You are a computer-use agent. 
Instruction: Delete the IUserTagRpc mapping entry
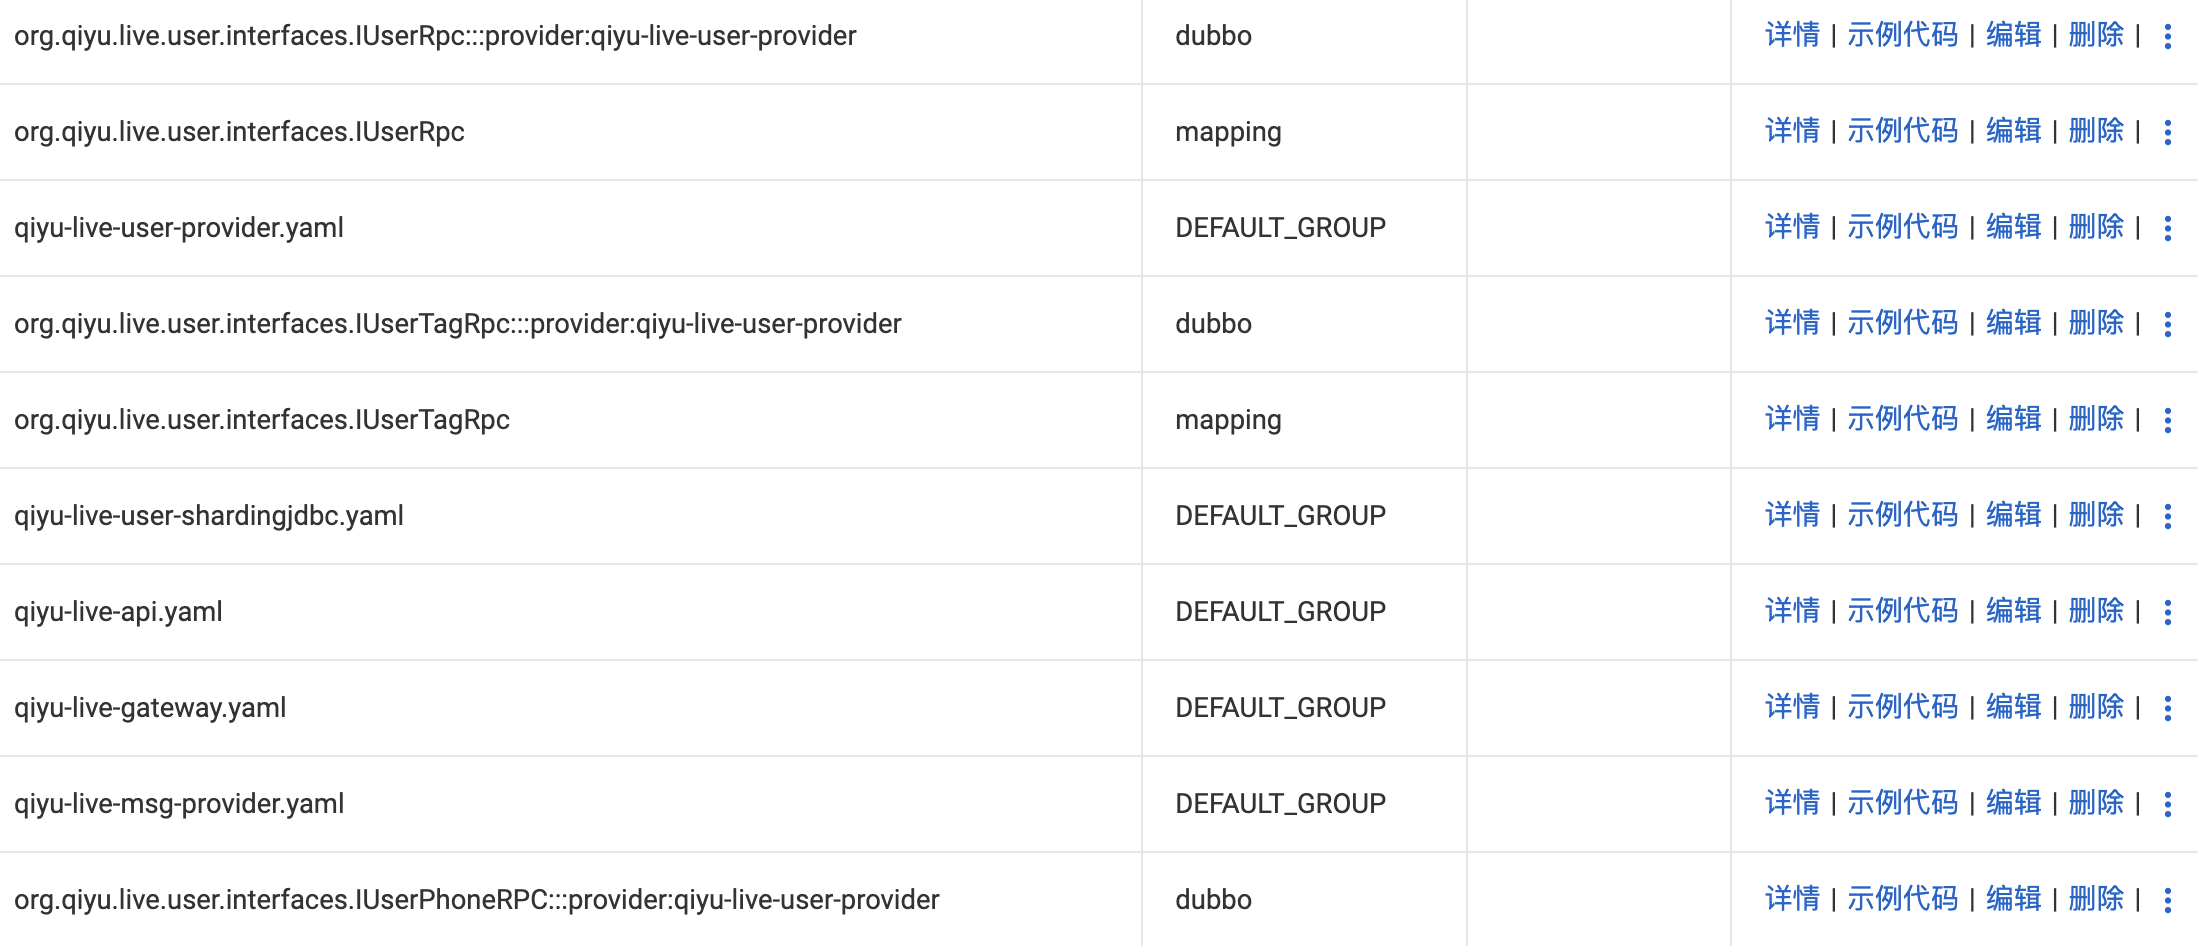coord(2096,419)
